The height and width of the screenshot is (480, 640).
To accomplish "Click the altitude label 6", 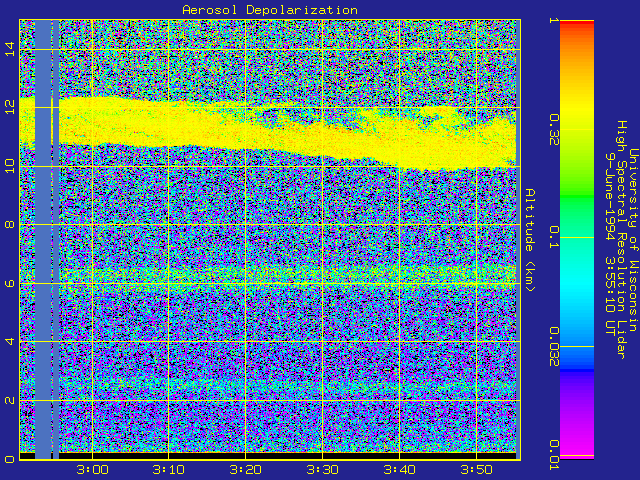I will (10, 283).
